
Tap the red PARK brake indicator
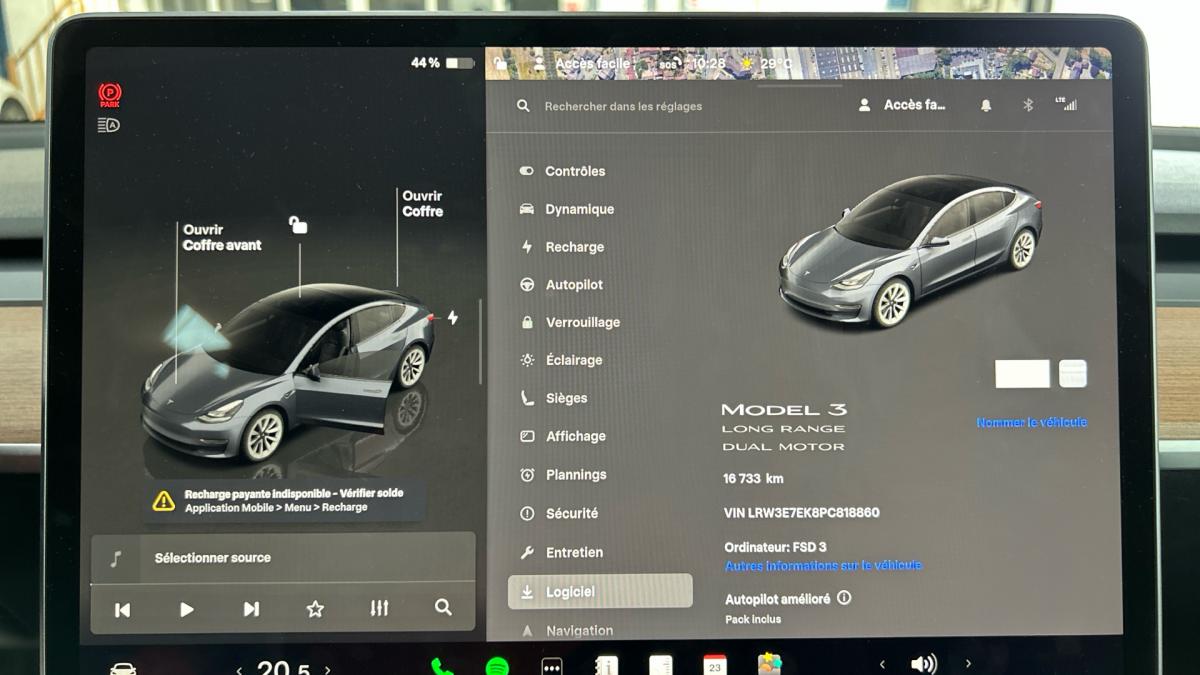110,95
